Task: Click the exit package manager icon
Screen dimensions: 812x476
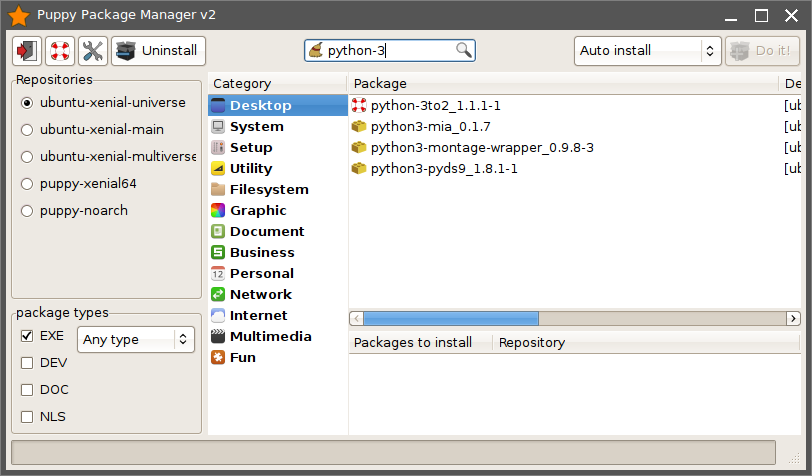Action: pos(27,51)
